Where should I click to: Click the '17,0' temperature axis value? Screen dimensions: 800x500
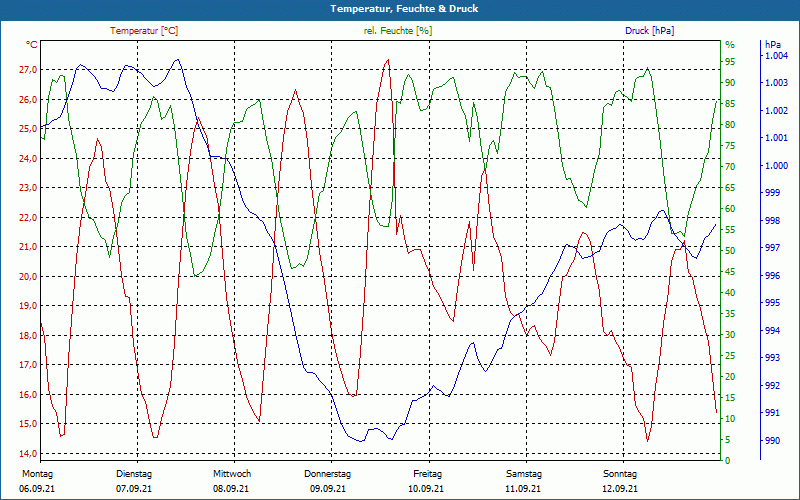tap(28, 365)
